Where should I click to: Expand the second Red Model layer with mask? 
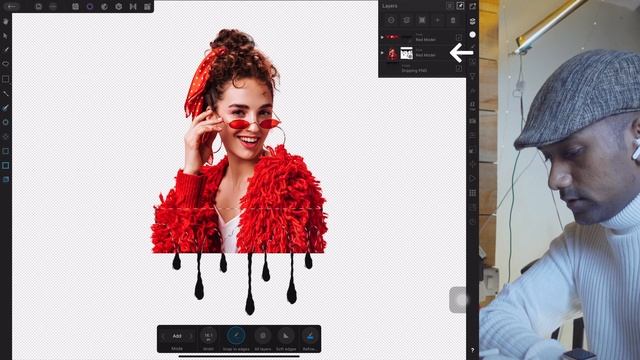(x=382, y=53)
